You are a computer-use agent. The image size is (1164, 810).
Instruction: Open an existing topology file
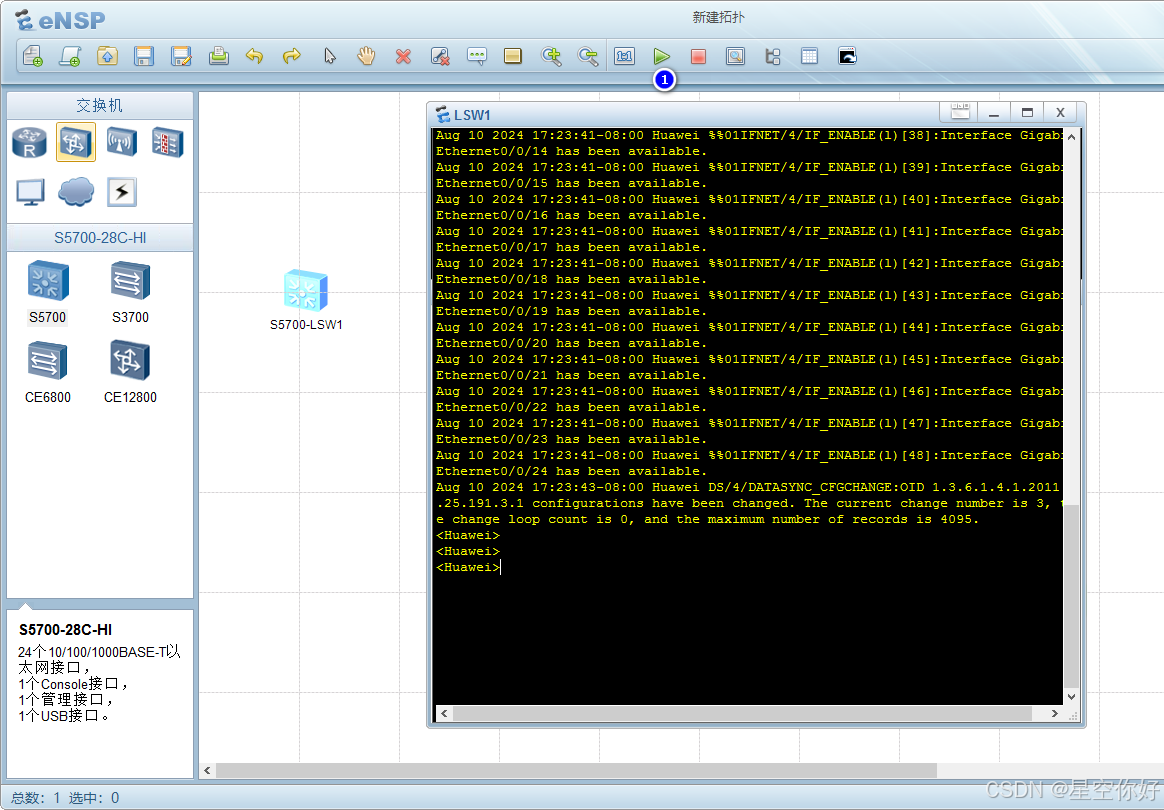click(x=107, y=56)
